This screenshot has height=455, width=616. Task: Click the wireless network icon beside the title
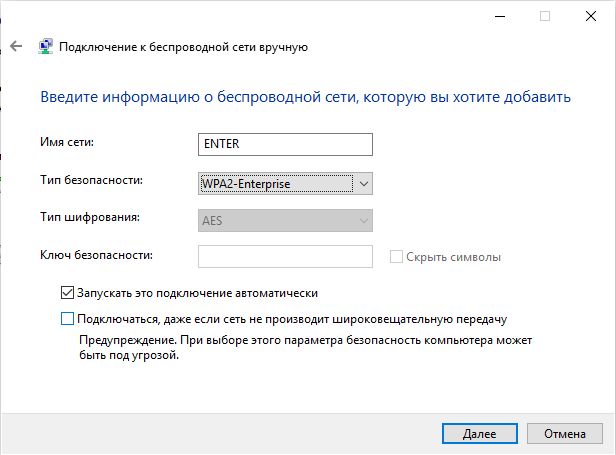click(45, 46)
